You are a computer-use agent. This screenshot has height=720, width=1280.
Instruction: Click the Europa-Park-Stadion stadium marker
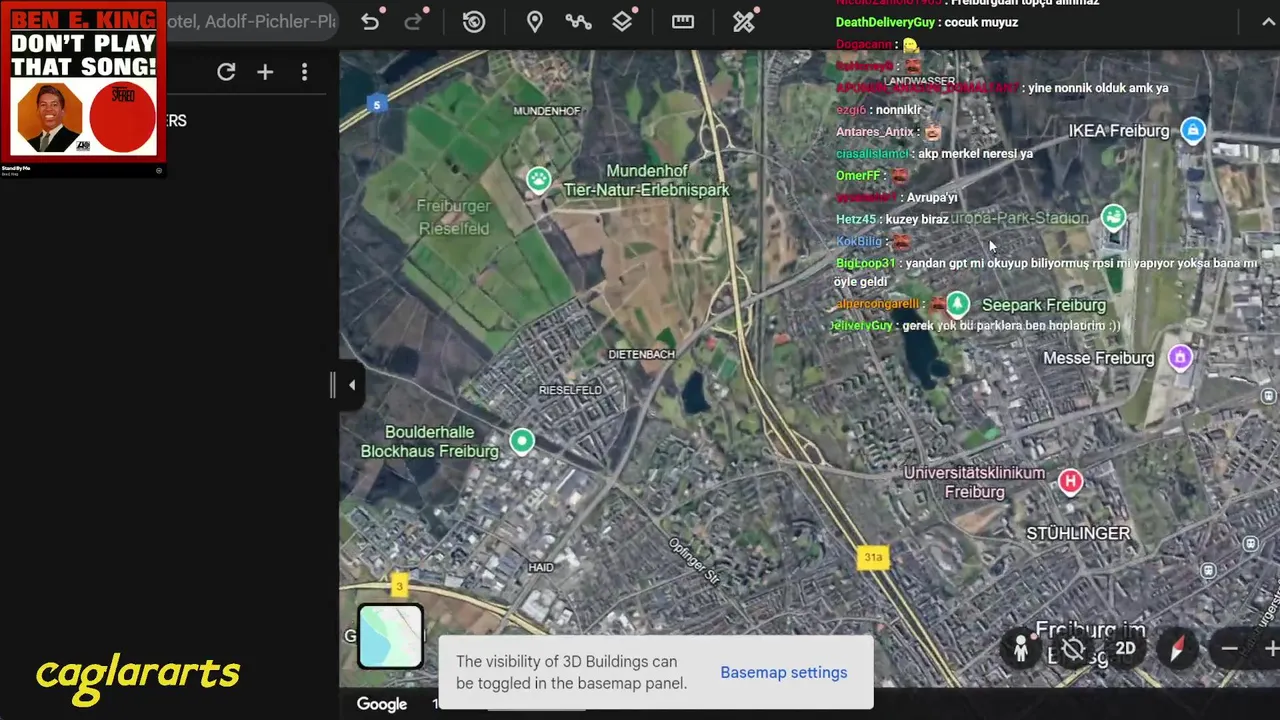[1113, 217]
